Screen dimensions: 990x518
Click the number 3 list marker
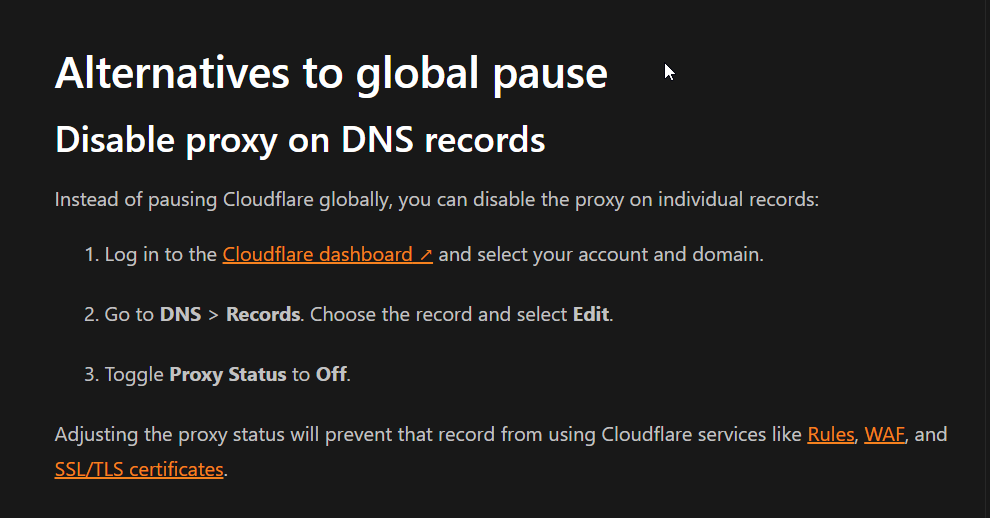point(92,375)
